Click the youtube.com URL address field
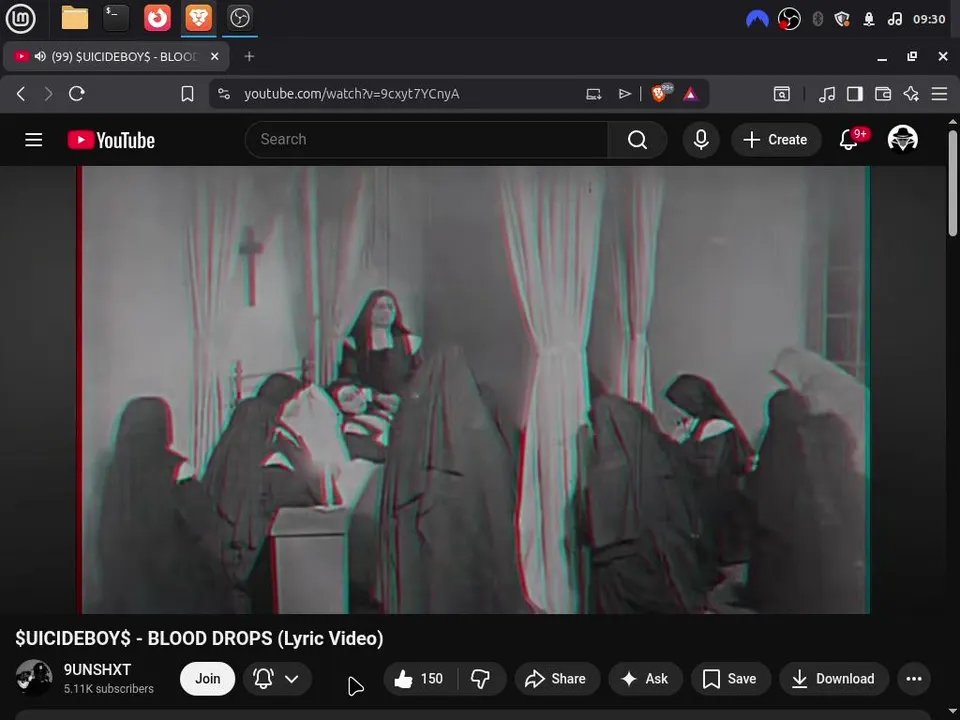 coord(351,94)
